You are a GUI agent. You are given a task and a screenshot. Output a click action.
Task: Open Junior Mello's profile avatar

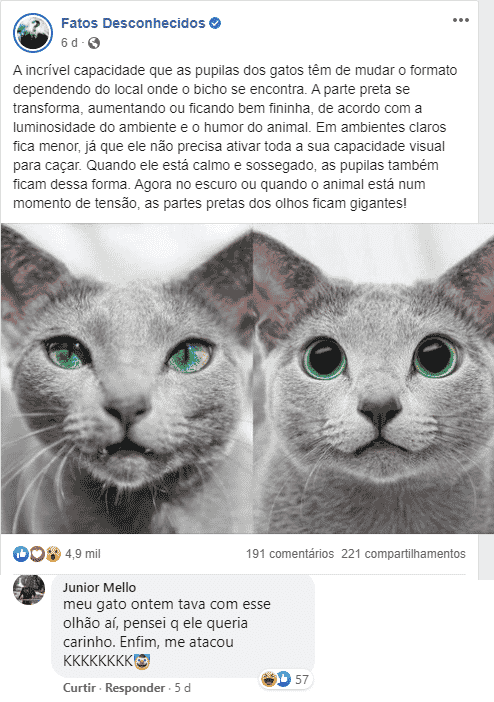pyautogui.click(x=29, y=590)
